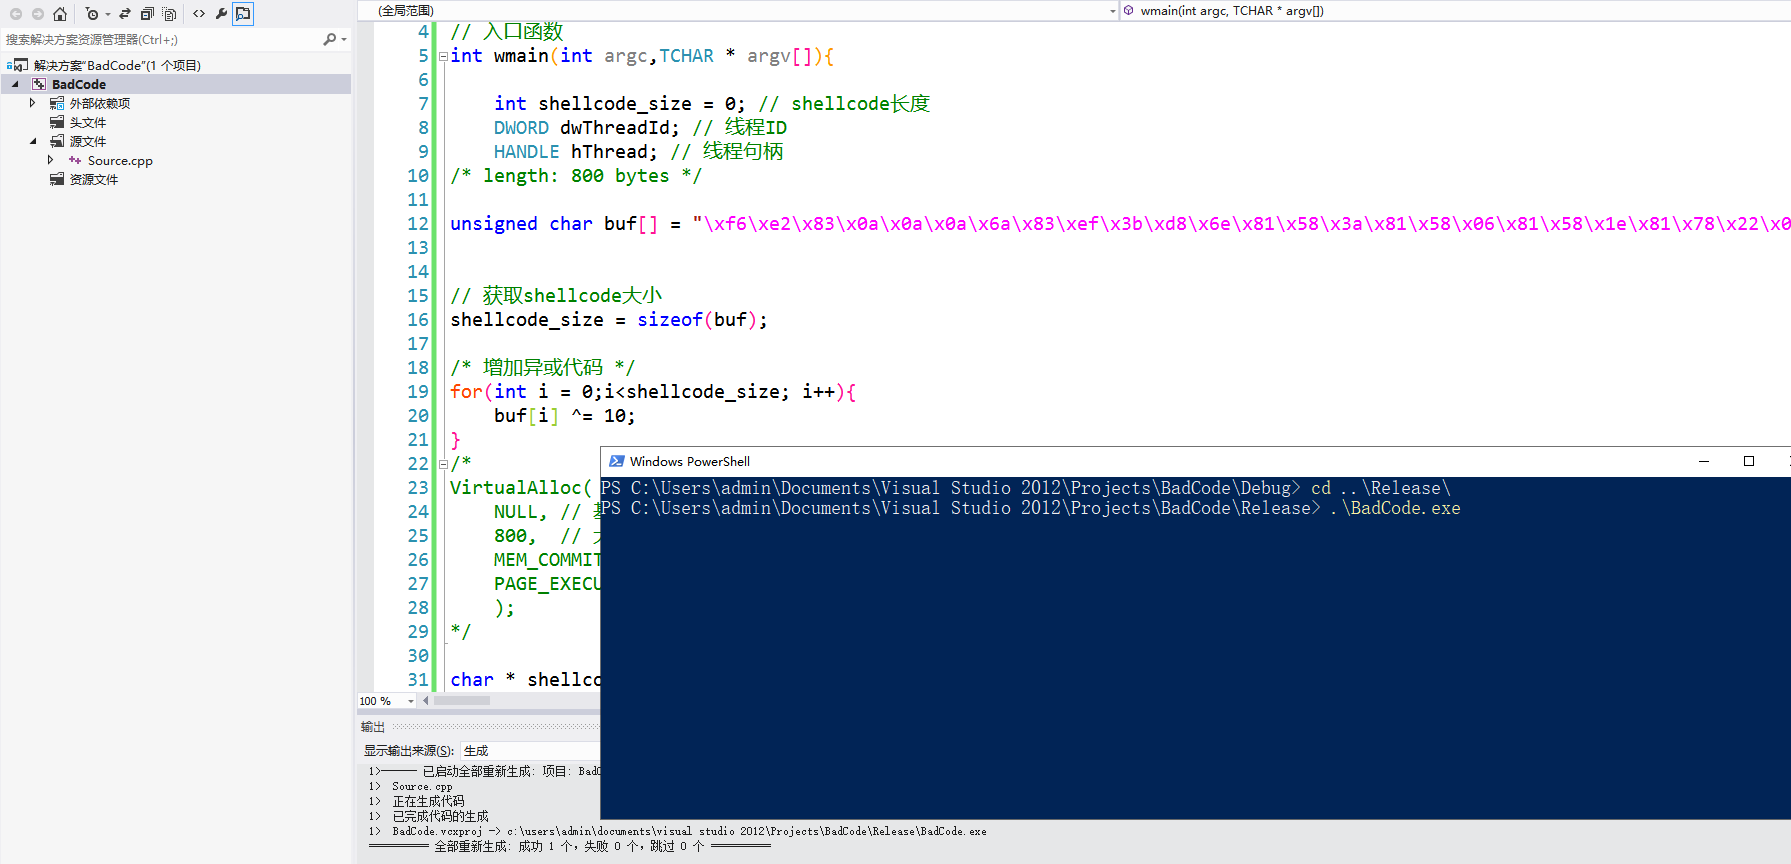The width and height of the screenshot is (1791, 864).
Task: Toggle the Preview Selected Items icon
Action: coord(243,14)
